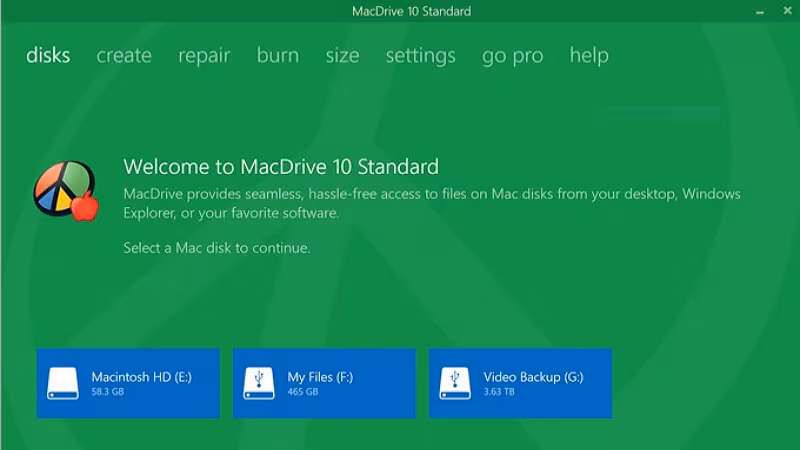
Task: Minimize the MacDrive window
Action: coord(760,11)
